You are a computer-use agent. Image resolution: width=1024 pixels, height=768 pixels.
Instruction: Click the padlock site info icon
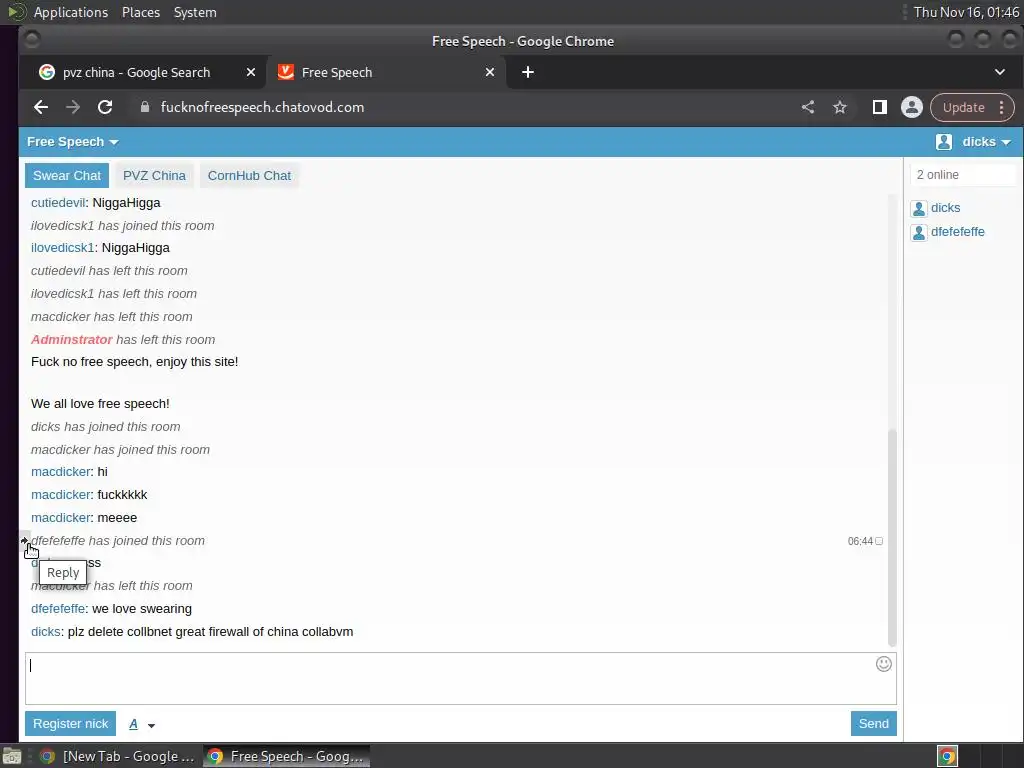coord(145,107)
